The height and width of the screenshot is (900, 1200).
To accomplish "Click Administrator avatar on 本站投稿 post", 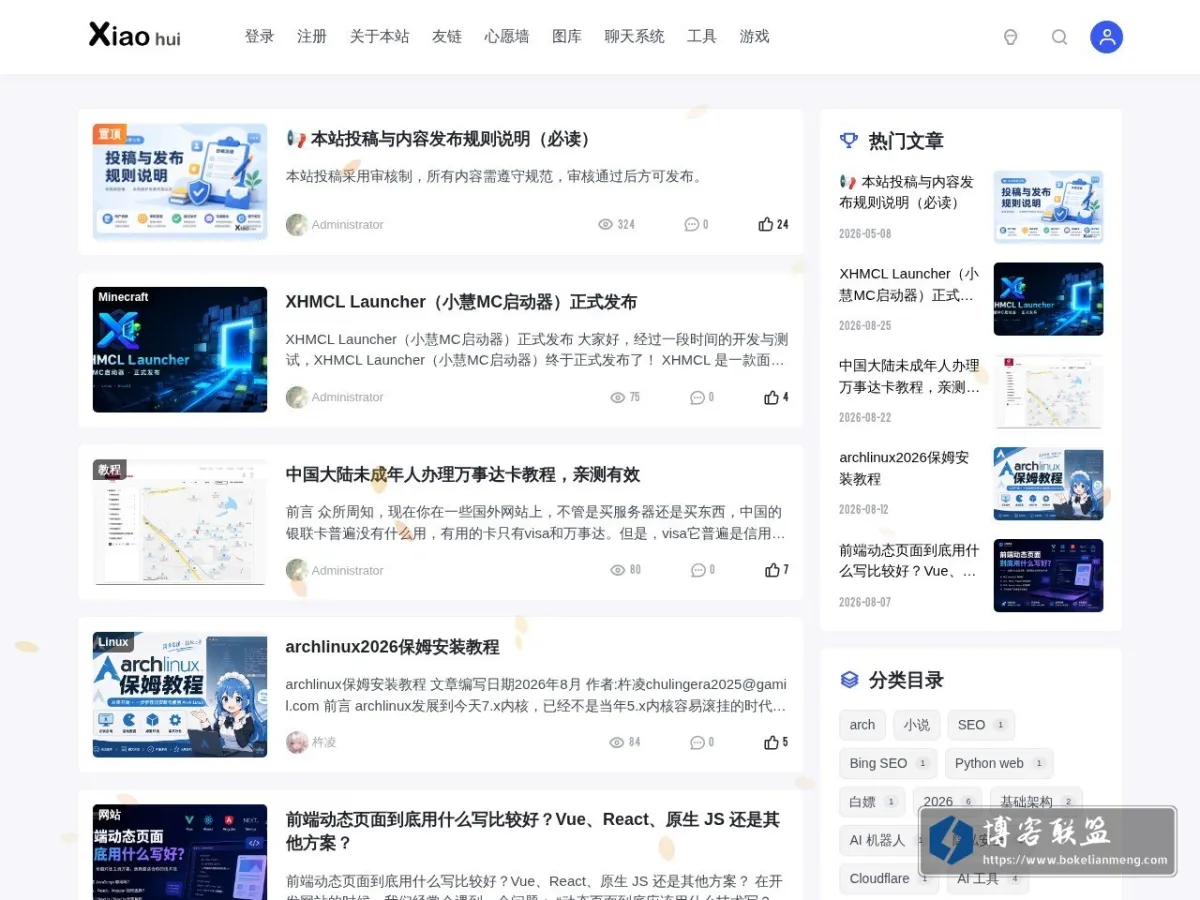I will tap(297, 224).
